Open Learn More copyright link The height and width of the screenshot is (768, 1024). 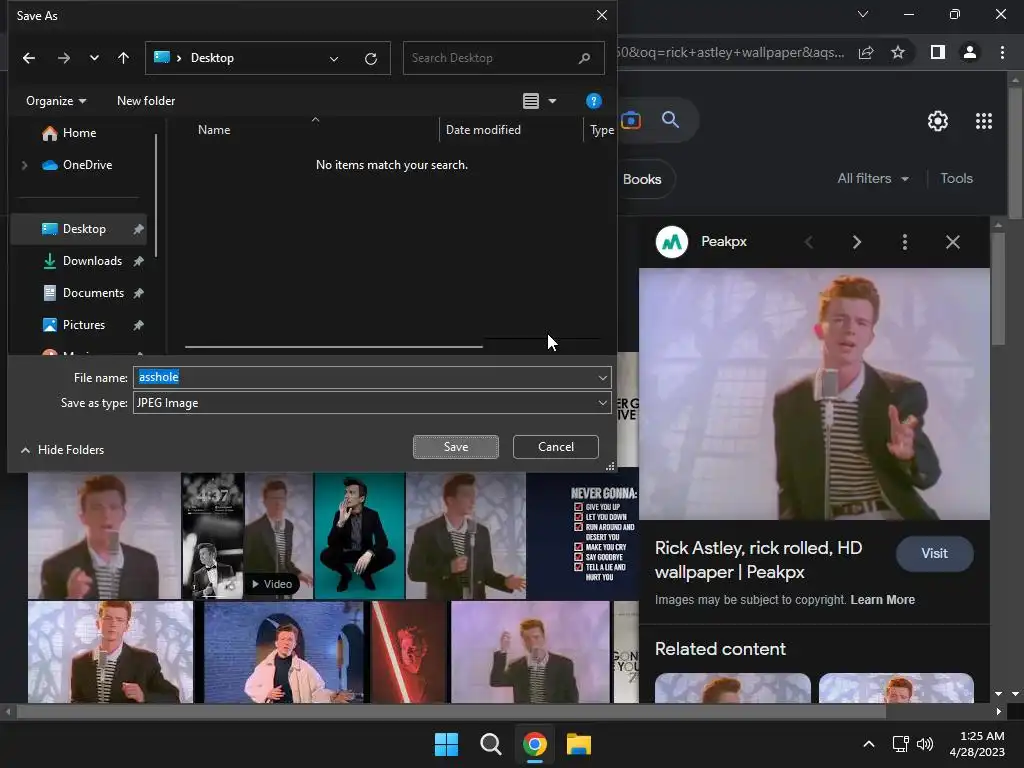[x=882, y=600]
